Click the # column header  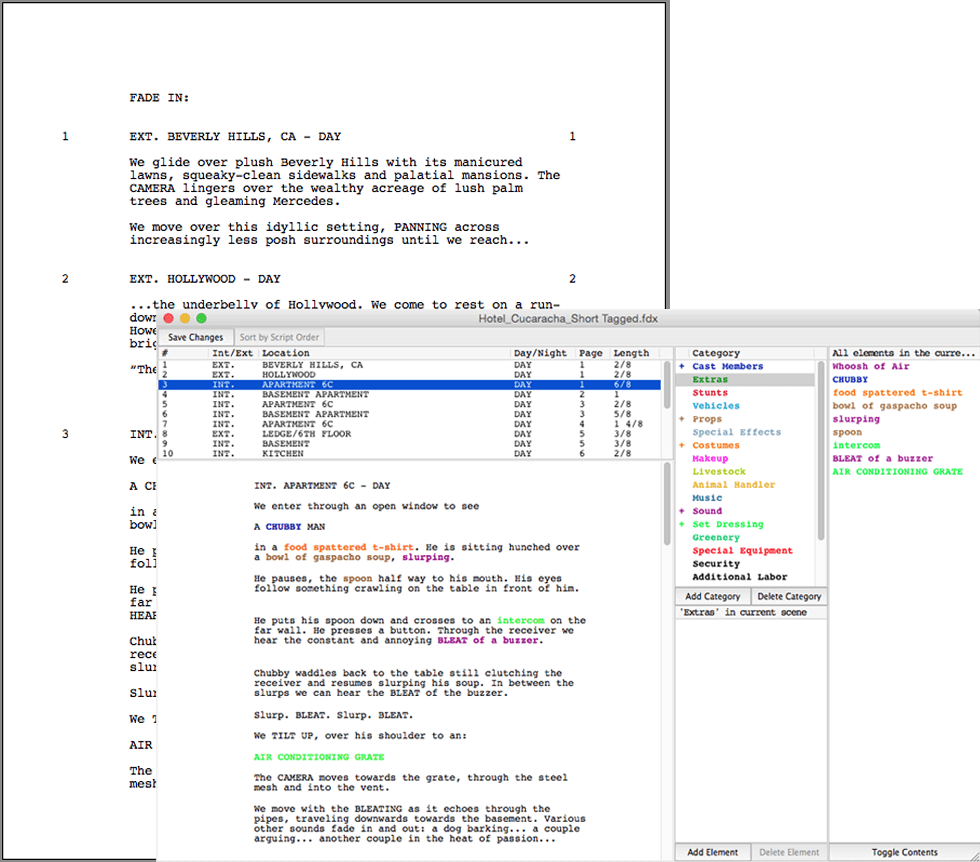coord(183,353)
